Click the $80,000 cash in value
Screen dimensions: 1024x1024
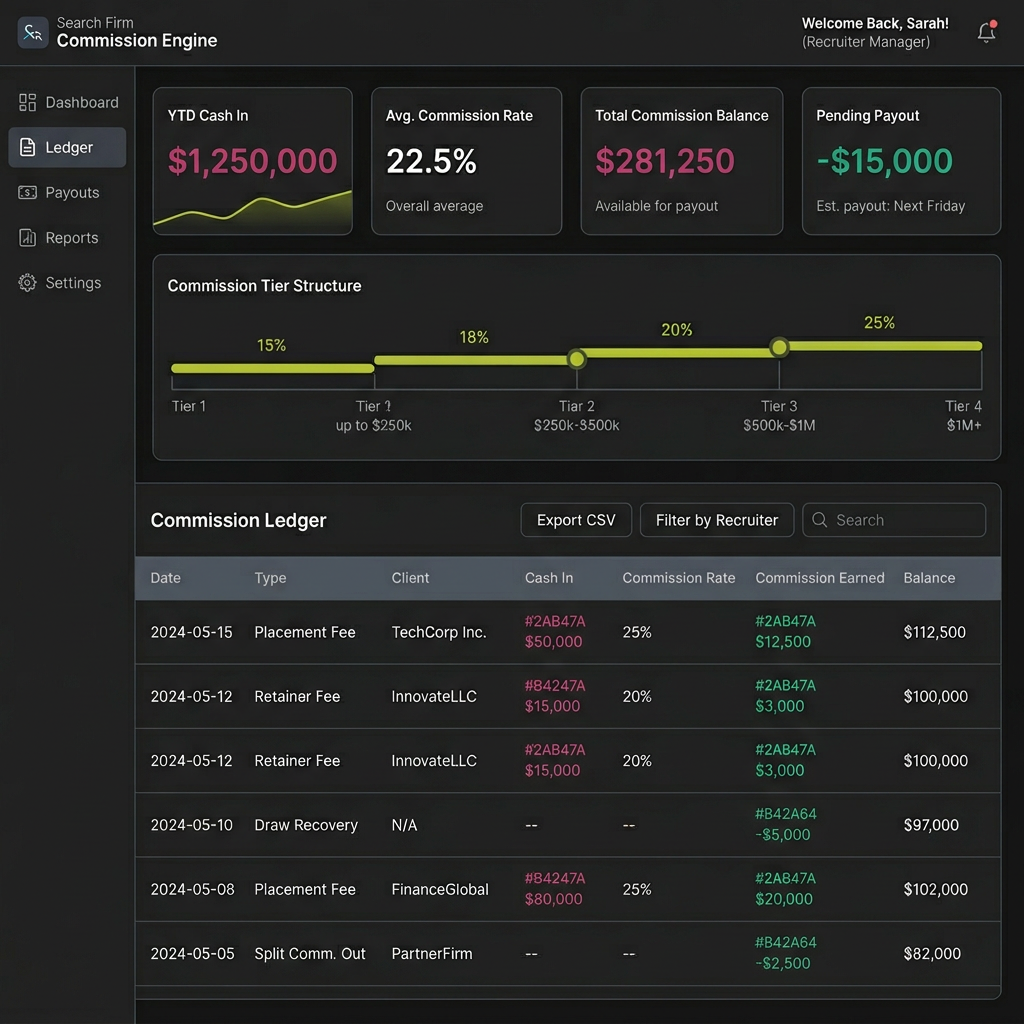(553, 899)
